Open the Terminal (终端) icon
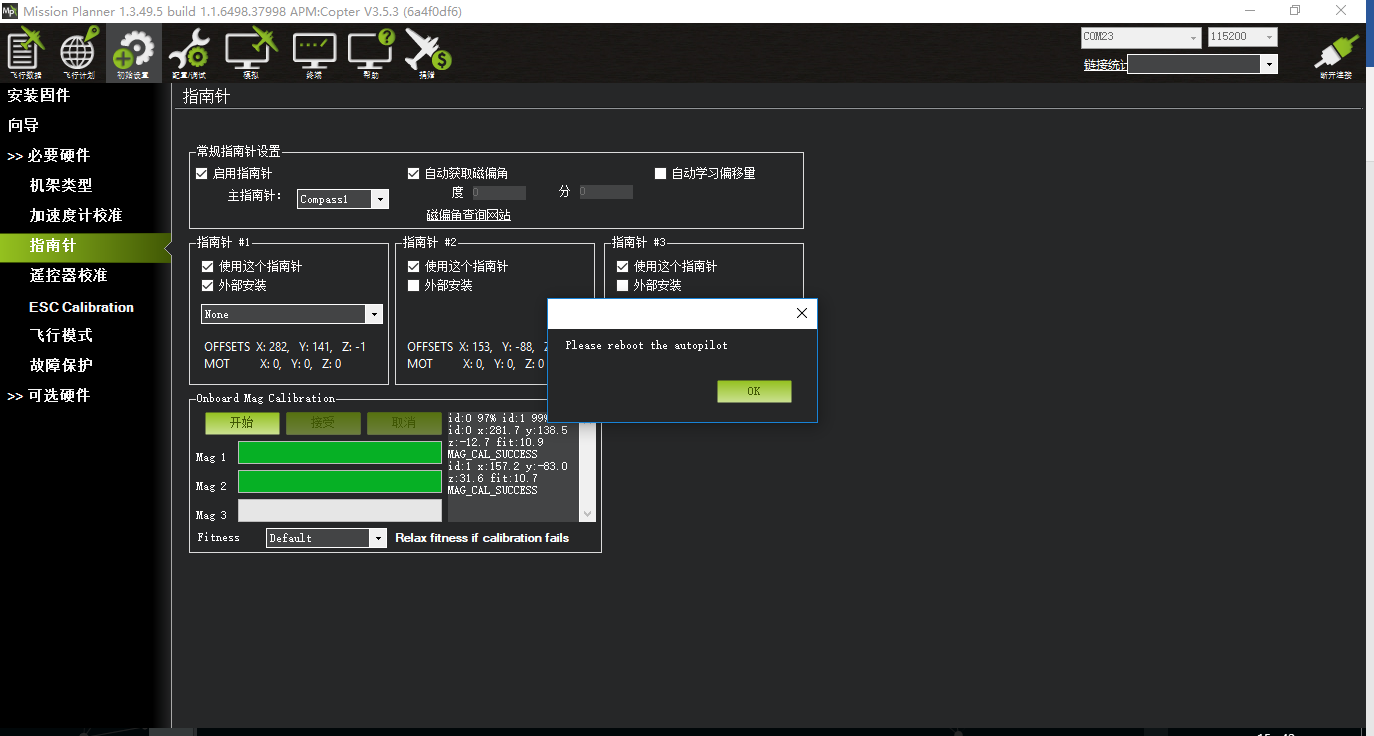 [314, 53]
